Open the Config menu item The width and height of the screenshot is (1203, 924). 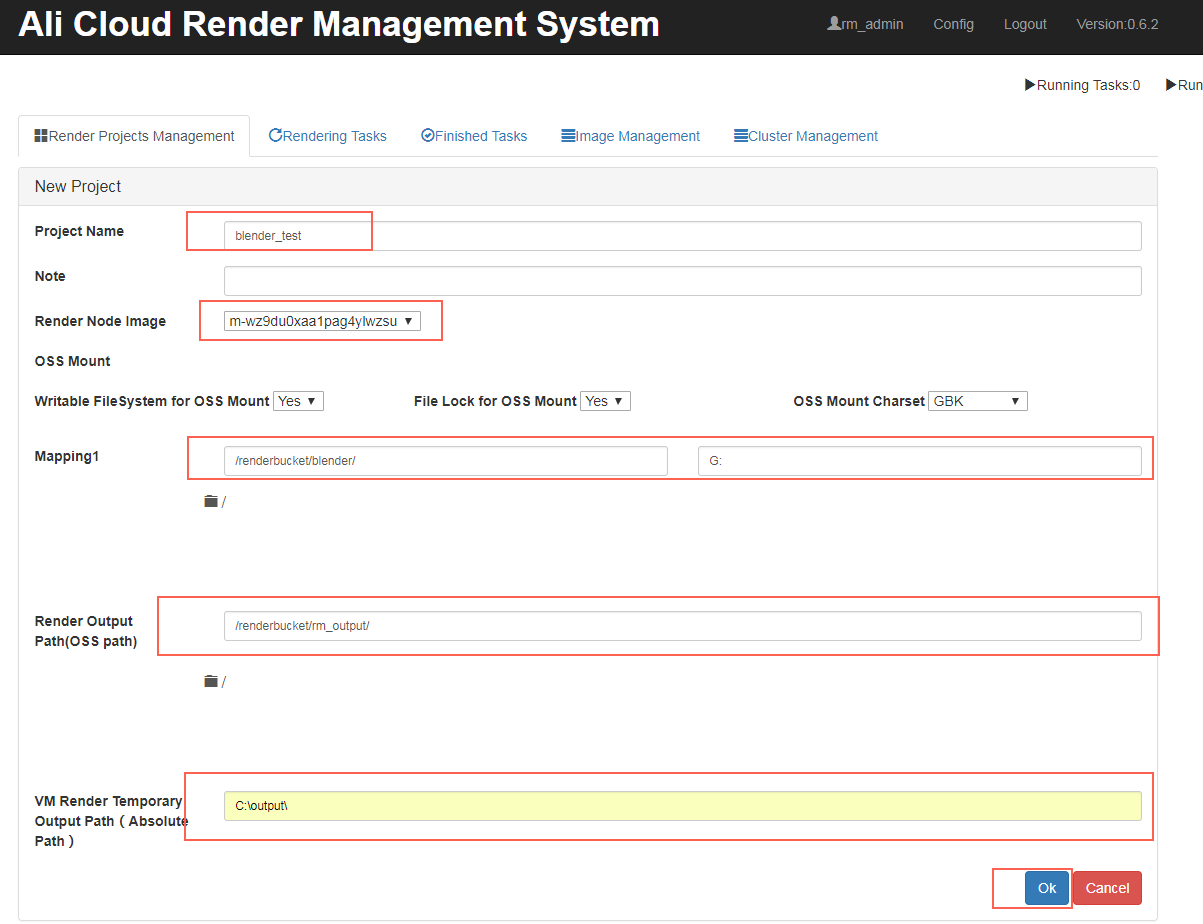[953, 24]
